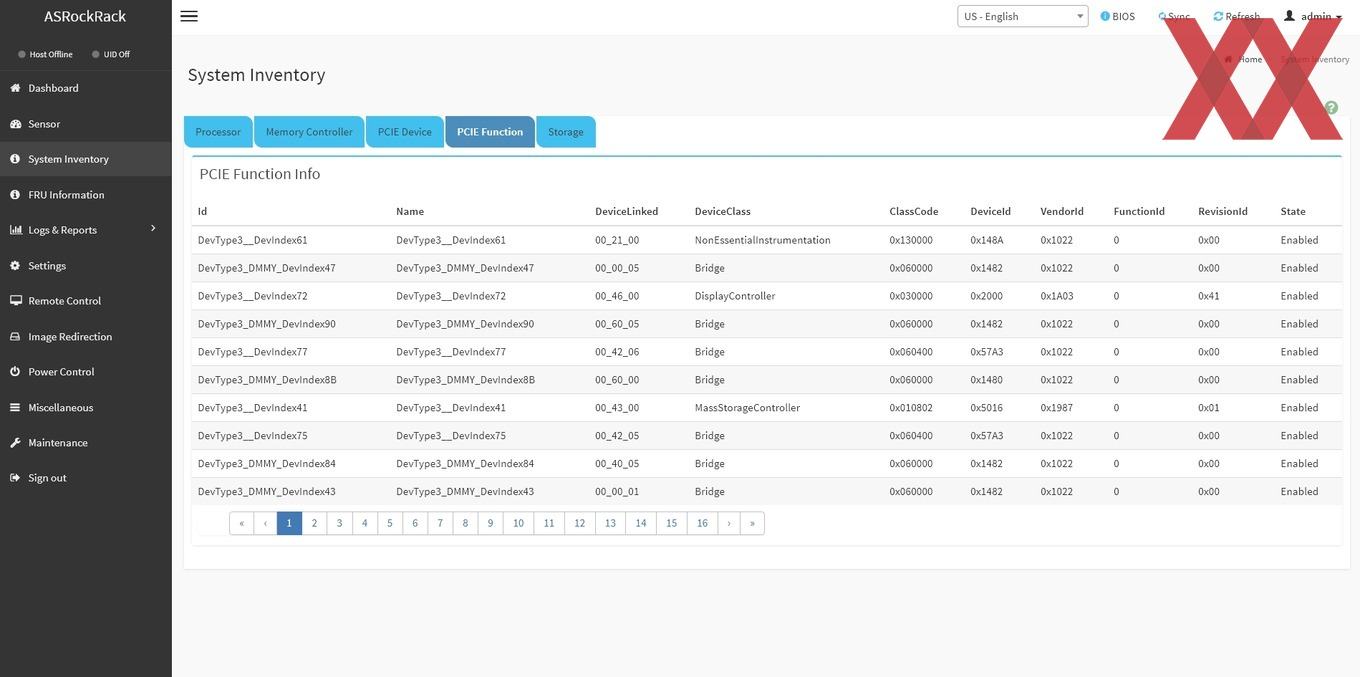Image resolution: width=1360 pixels, height=677 pixels.
Task: Go to previous page with ‹ button
Action: [265, 523]
